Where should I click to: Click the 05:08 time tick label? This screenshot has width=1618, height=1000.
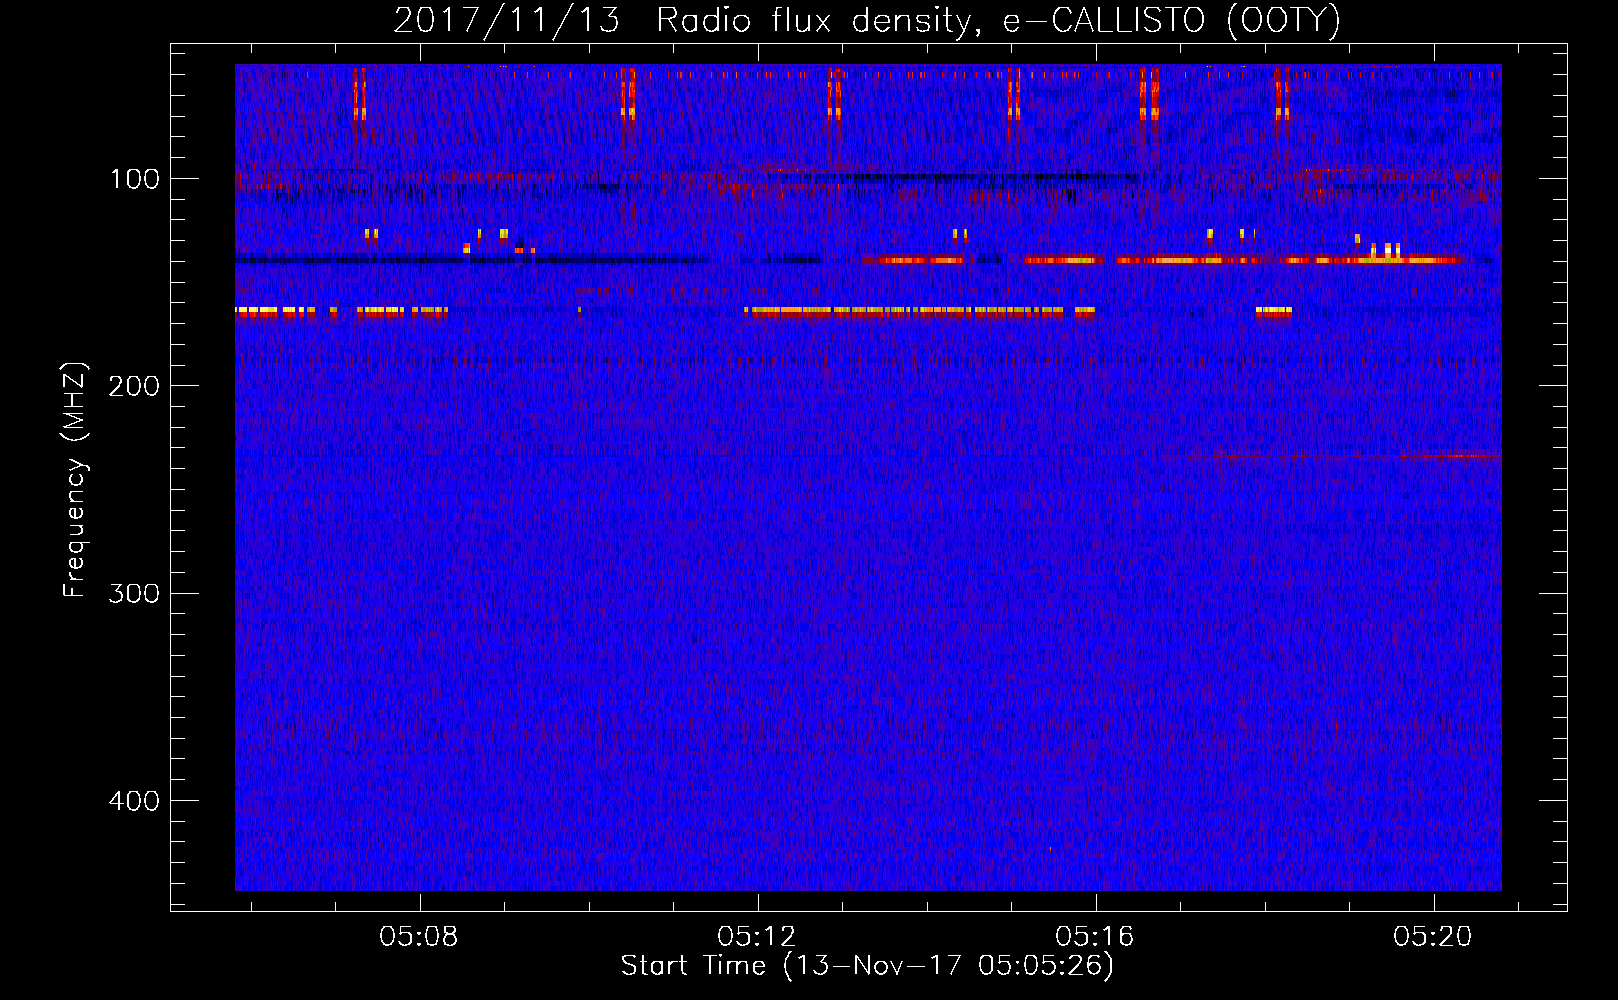(419, 937)
